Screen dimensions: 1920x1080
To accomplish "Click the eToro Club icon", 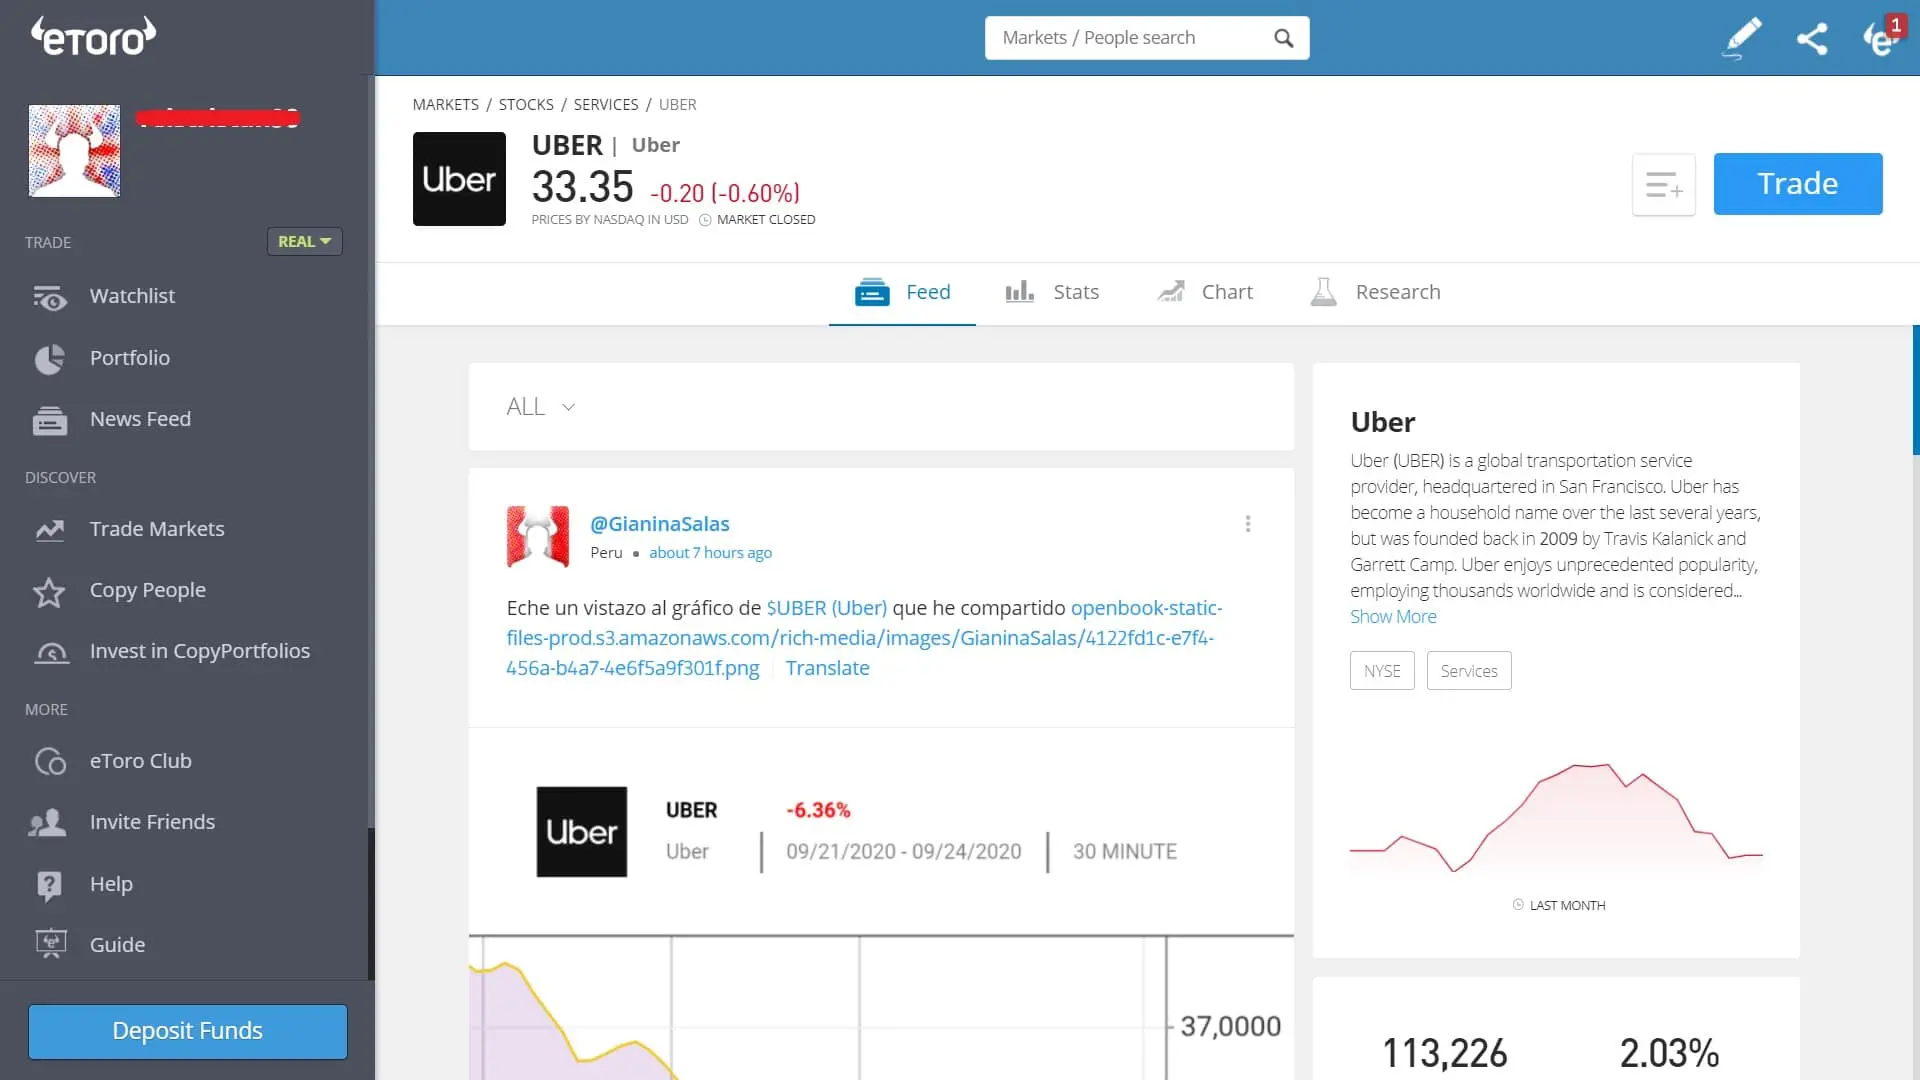I will point(49,762).
